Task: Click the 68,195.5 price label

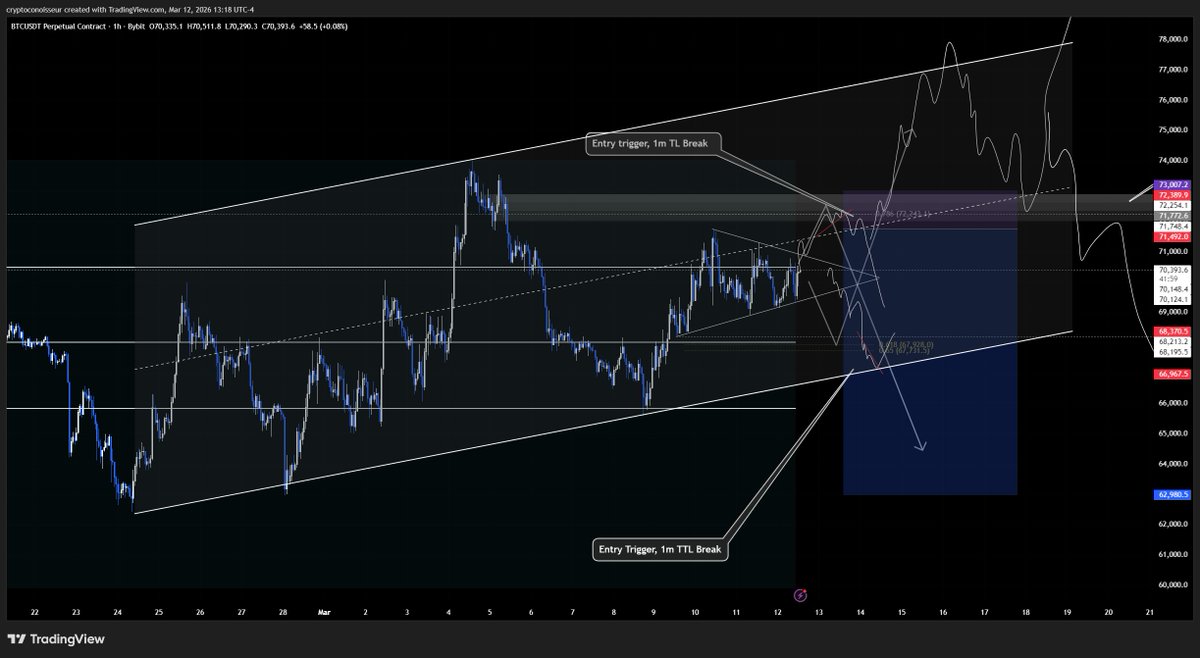Action: [x=1172, y=351]
